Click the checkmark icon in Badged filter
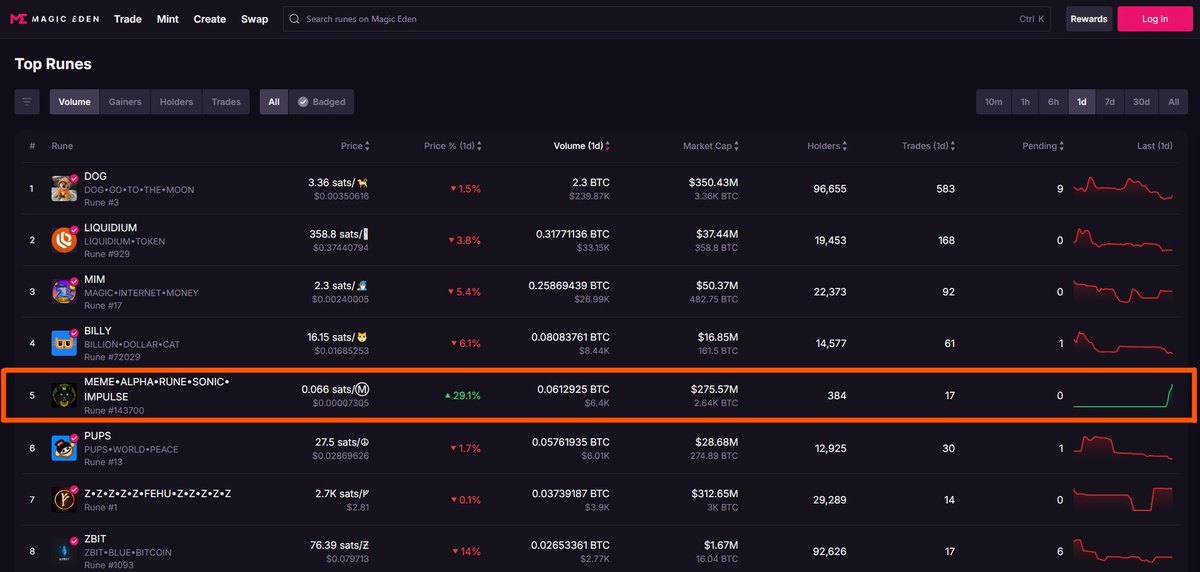The image size is (1200, 572). 303,102
